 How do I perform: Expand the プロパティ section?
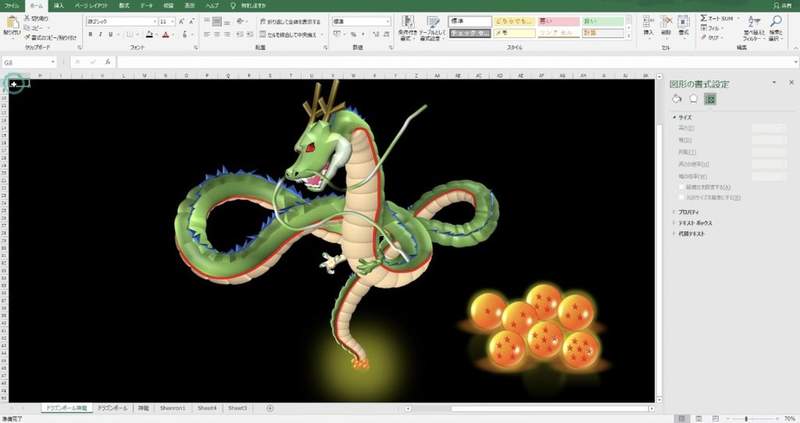coord(688,212)
